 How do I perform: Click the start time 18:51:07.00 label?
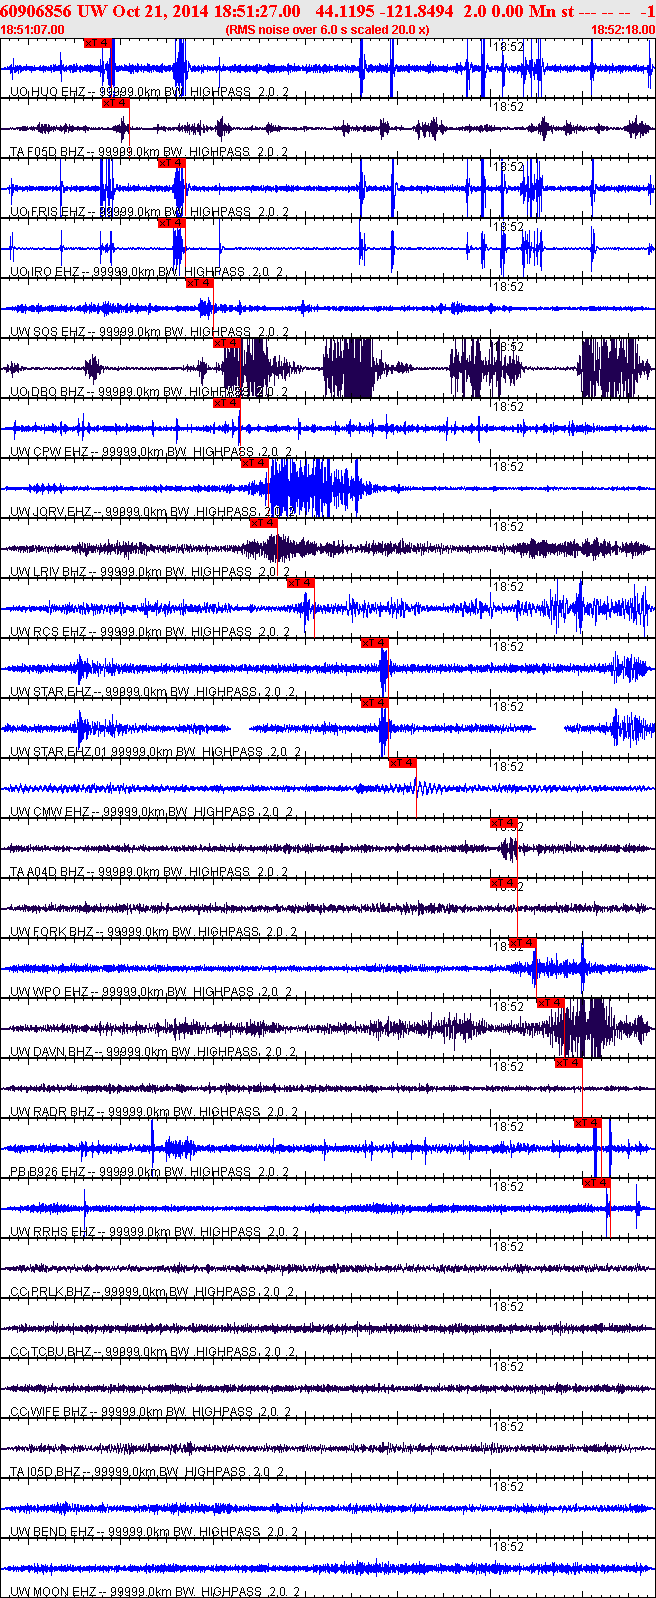tap(32, 30)
